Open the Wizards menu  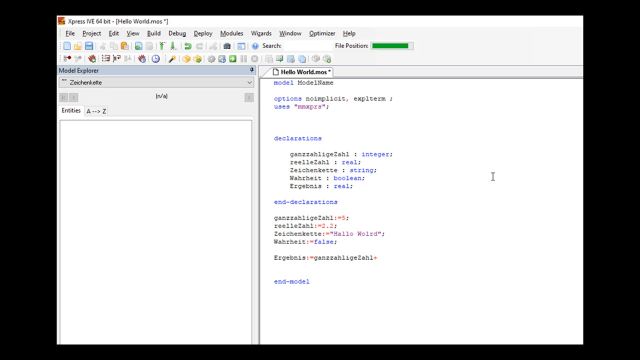pos(261,33)
